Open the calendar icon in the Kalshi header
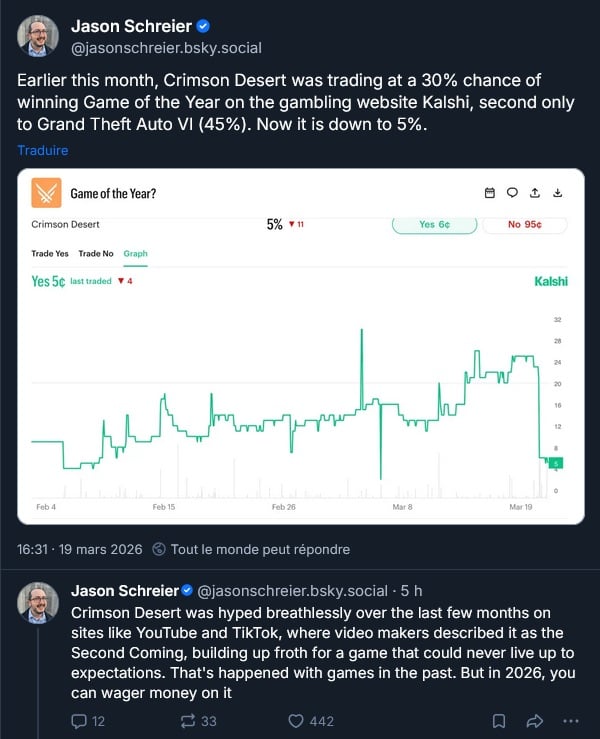600x739 pixels. 489,193
